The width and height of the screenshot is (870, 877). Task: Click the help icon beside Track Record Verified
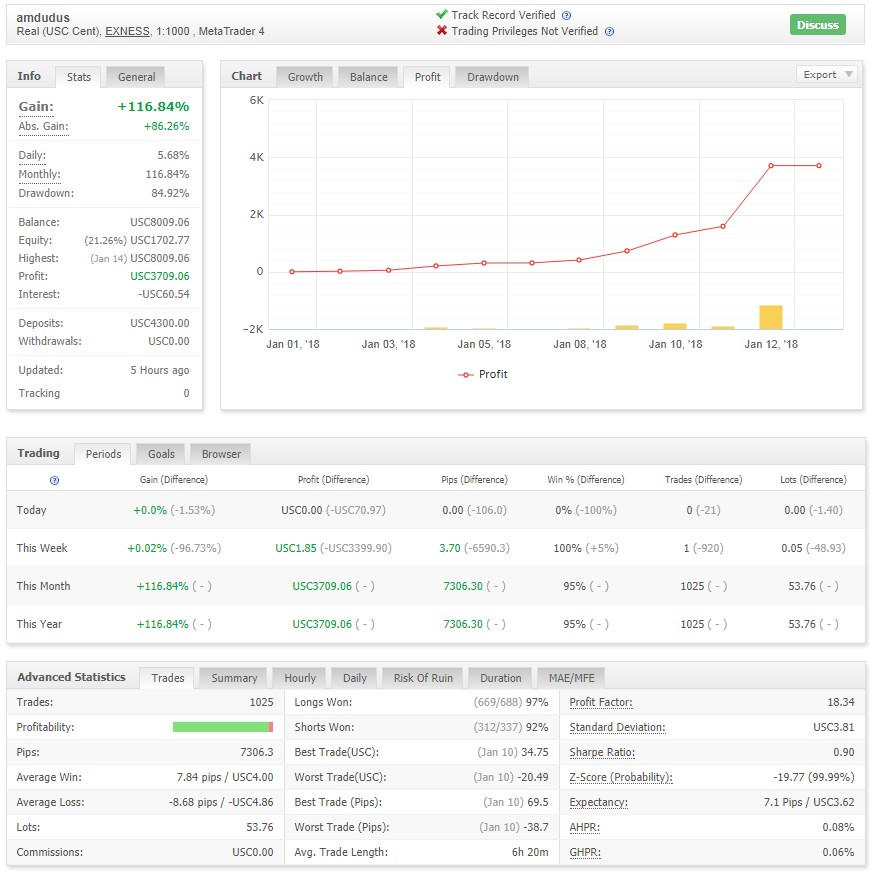click(566, 16)
